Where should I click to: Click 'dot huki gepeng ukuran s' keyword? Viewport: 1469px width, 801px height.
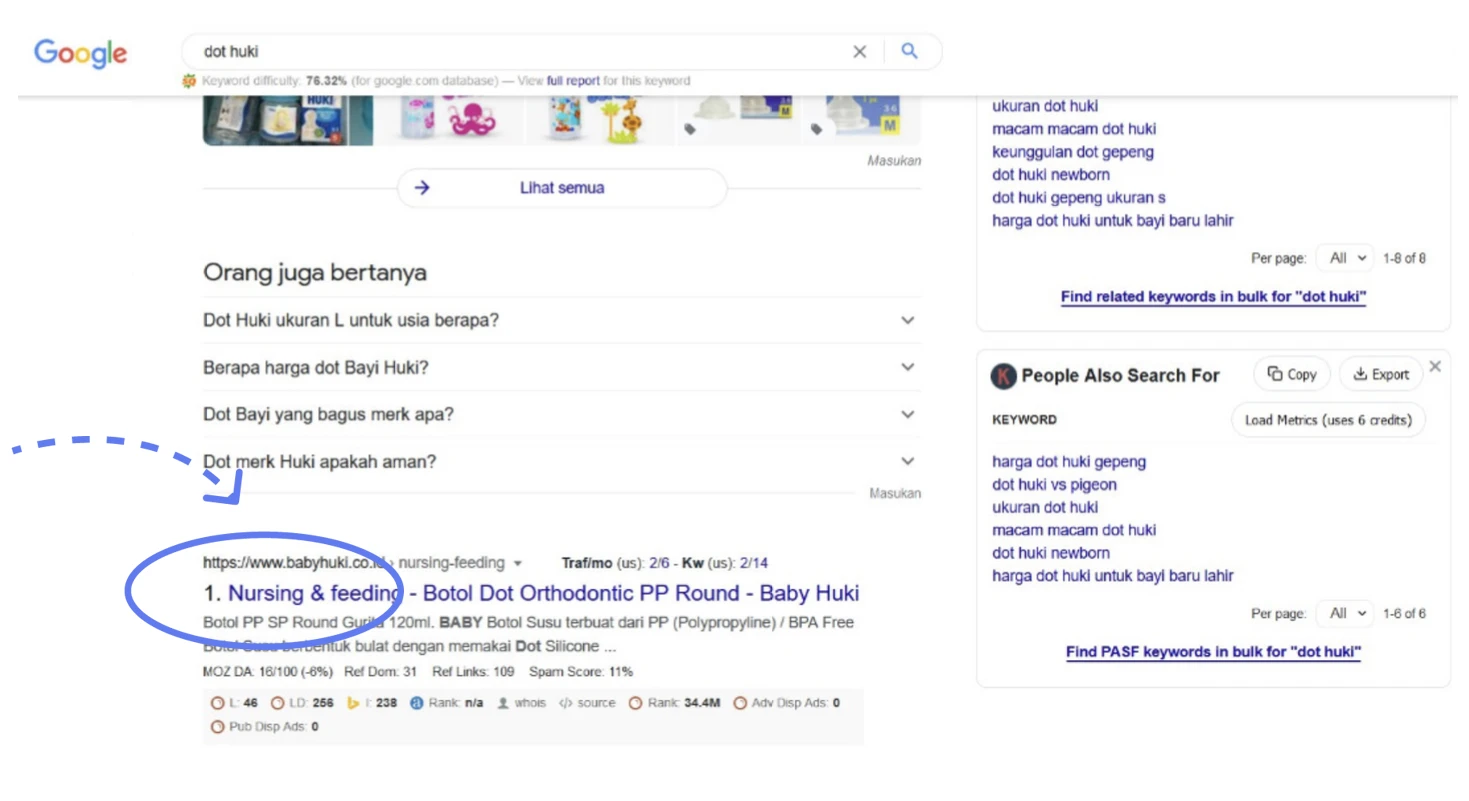tap(1078, 198)
